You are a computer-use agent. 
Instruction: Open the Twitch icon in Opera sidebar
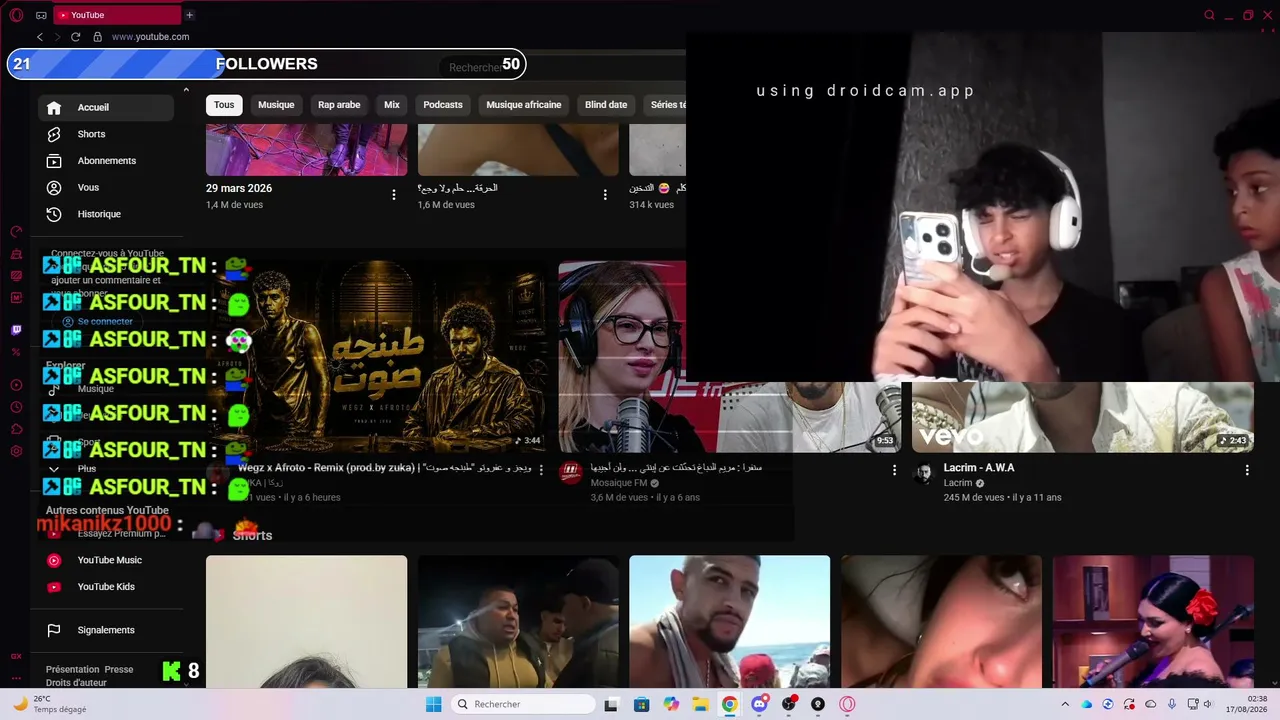pyautogui.click(x=16, y=330)
